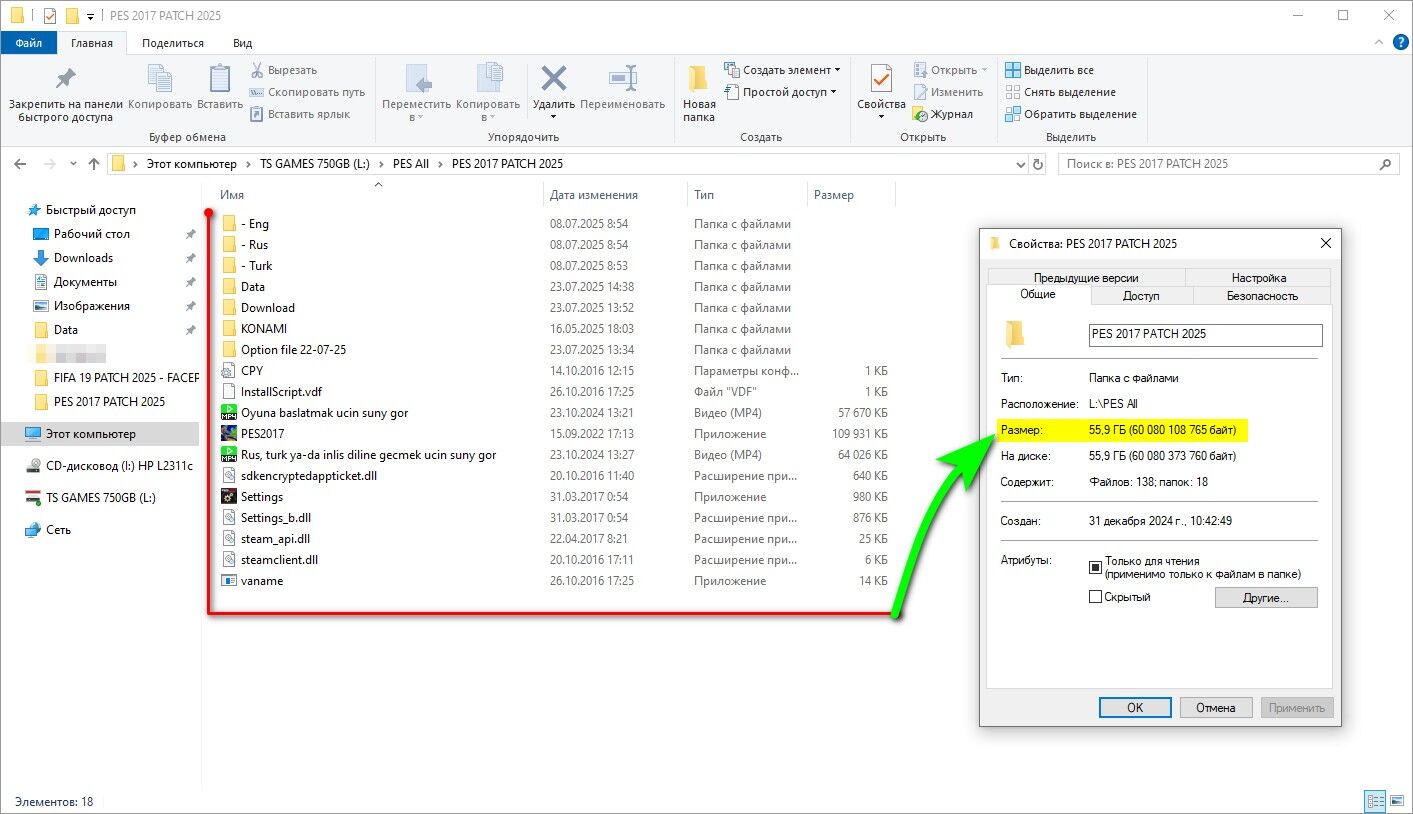Open the Customize Quick Access Toolbar dropdown
The image size is (1413, 814).
(x=90, y=16)
